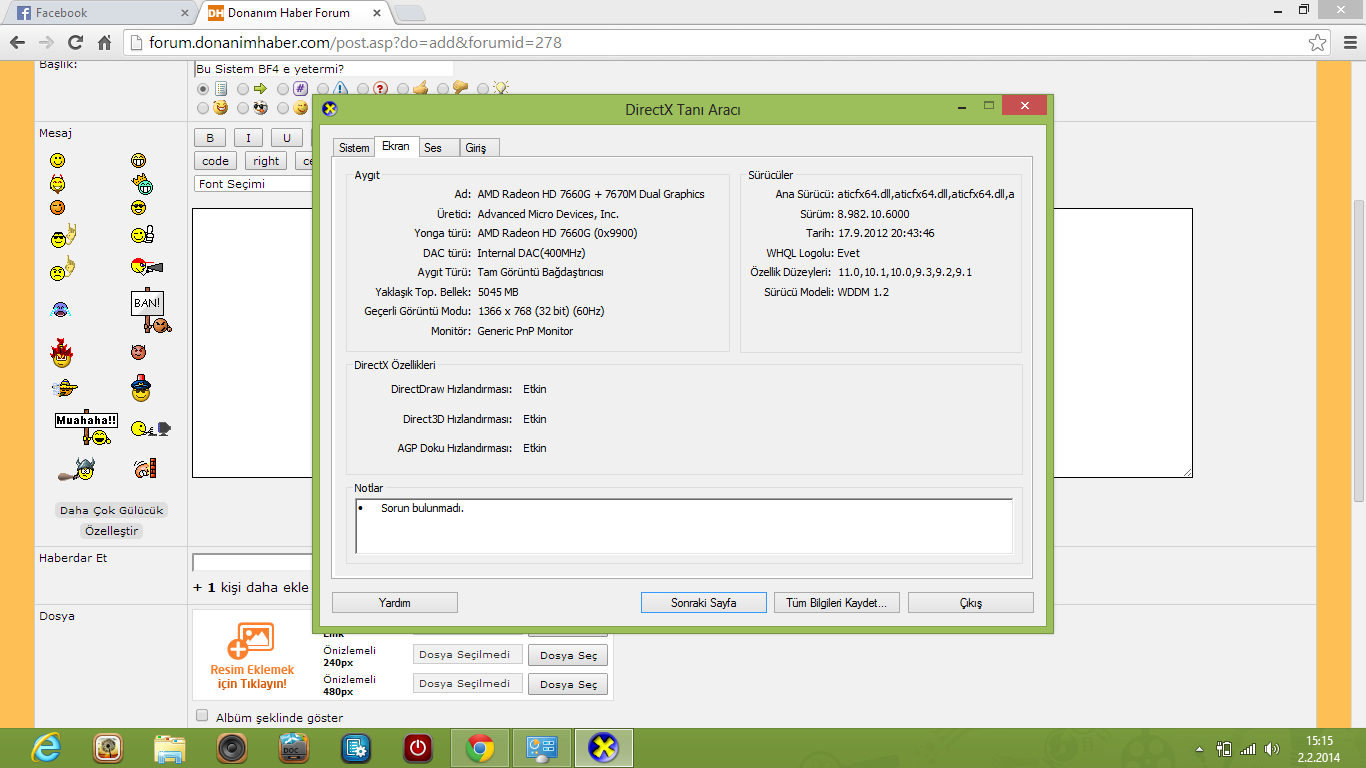Enable the Albüm şeklinde göster checkbox

(203, 716)
